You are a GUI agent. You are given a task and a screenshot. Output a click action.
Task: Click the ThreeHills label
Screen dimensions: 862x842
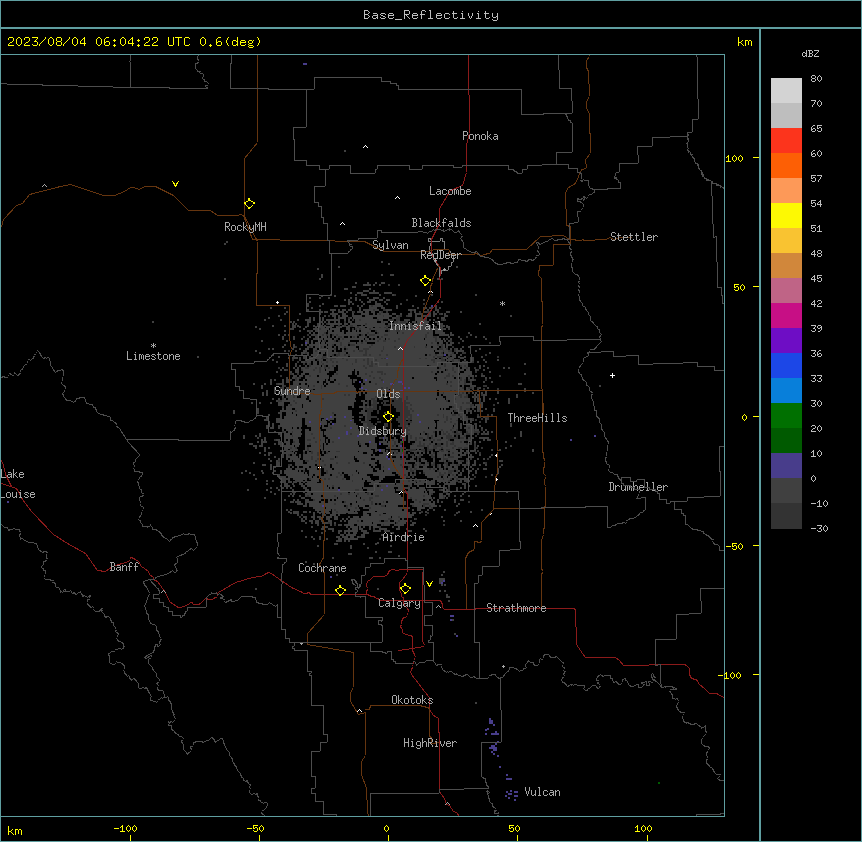click(537, 418)
